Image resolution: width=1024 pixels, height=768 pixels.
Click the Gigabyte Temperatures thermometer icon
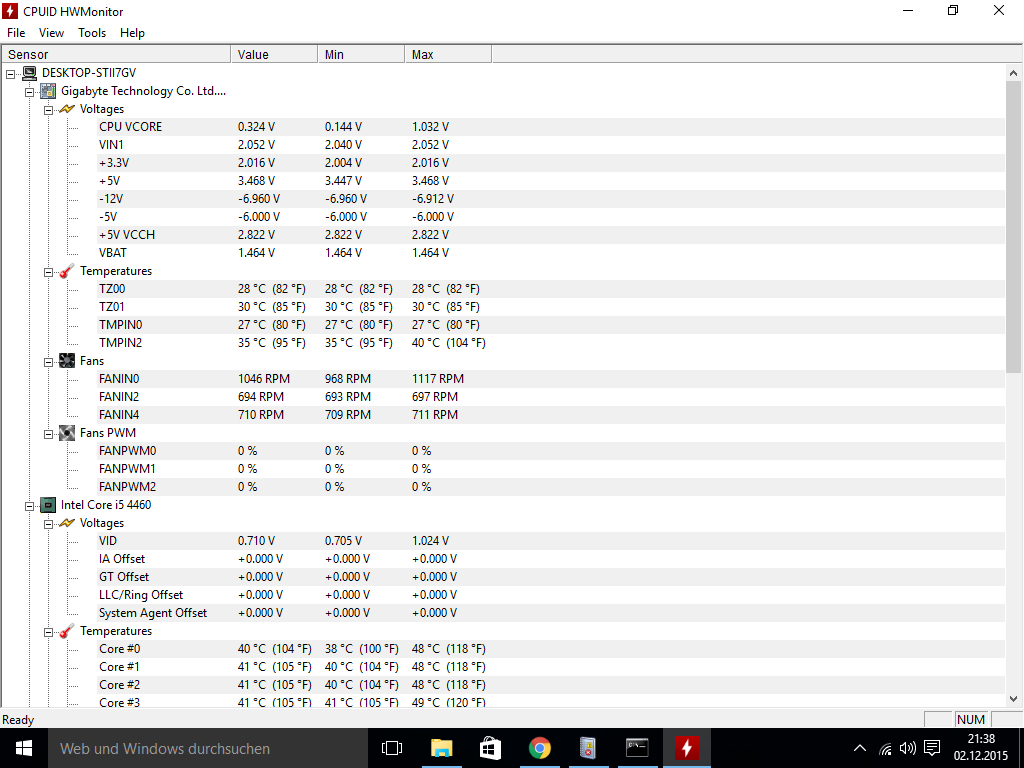(x=67, y=271)
